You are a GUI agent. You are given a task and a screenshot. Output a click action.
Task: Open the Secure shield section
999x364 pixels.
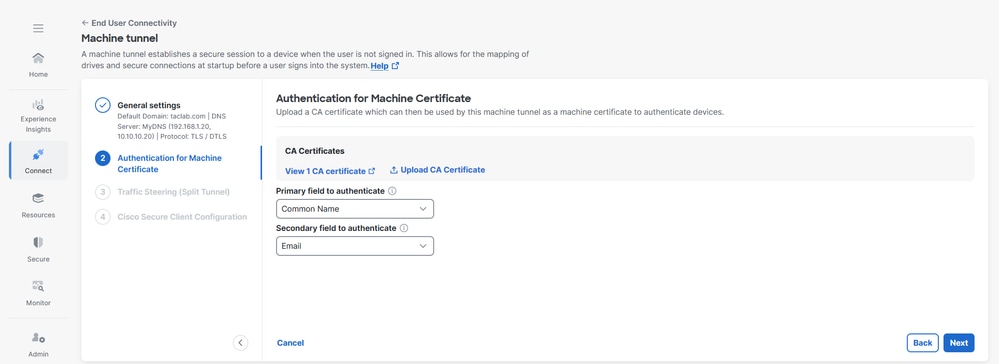point(38,249)
